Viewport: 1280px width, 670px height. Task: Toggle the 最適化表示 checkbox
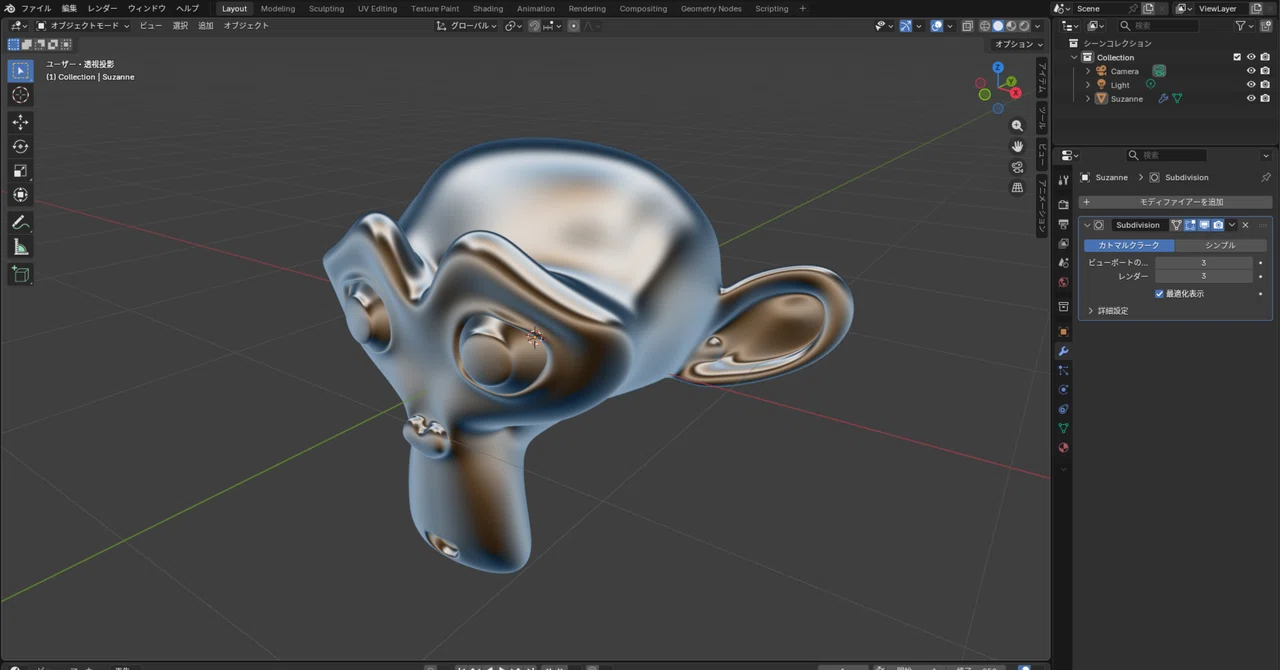(1160, 293)
